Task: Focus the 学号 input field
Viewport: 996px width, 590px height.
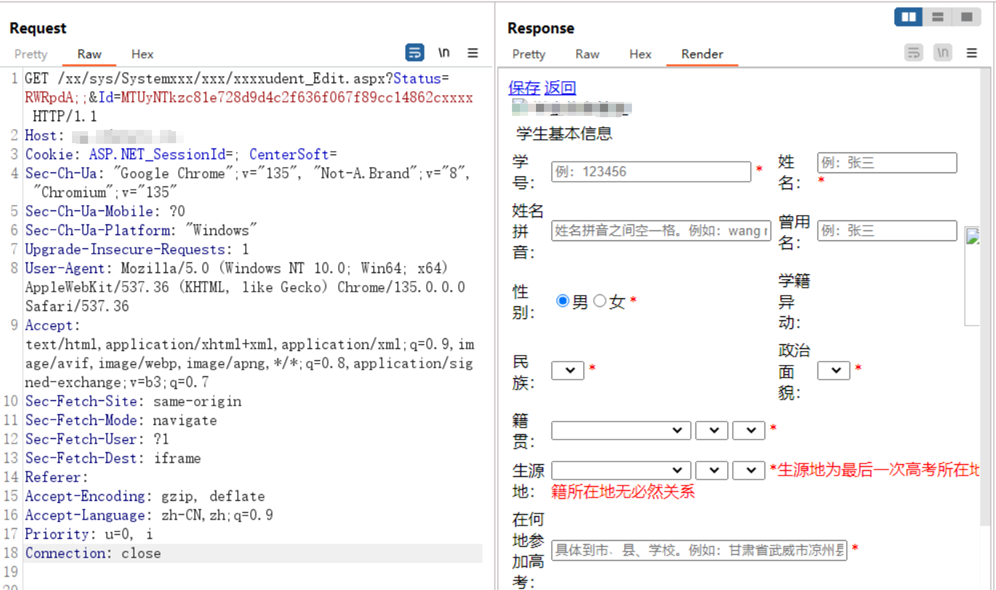Action: [x=651, y=171]
